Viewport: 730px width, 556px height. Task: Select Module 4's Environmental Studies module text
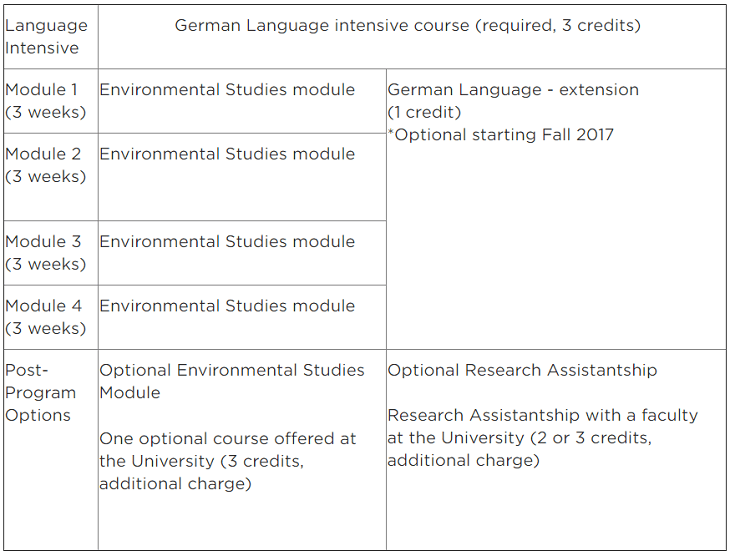pos(227,305)
